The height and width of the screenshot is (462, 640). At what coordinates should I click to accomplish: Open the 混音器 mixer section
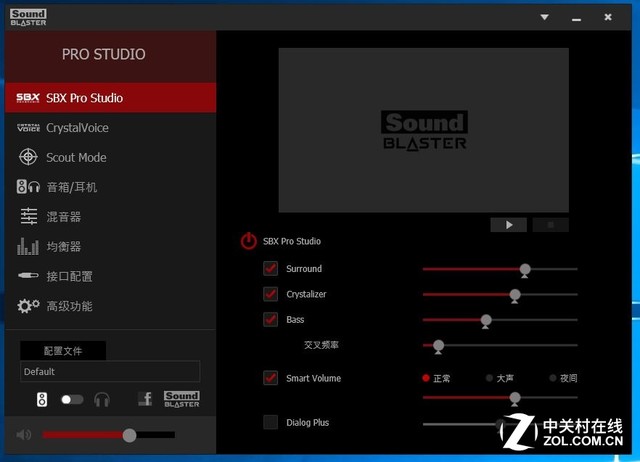pyautogui.click(x=111, y=217)
